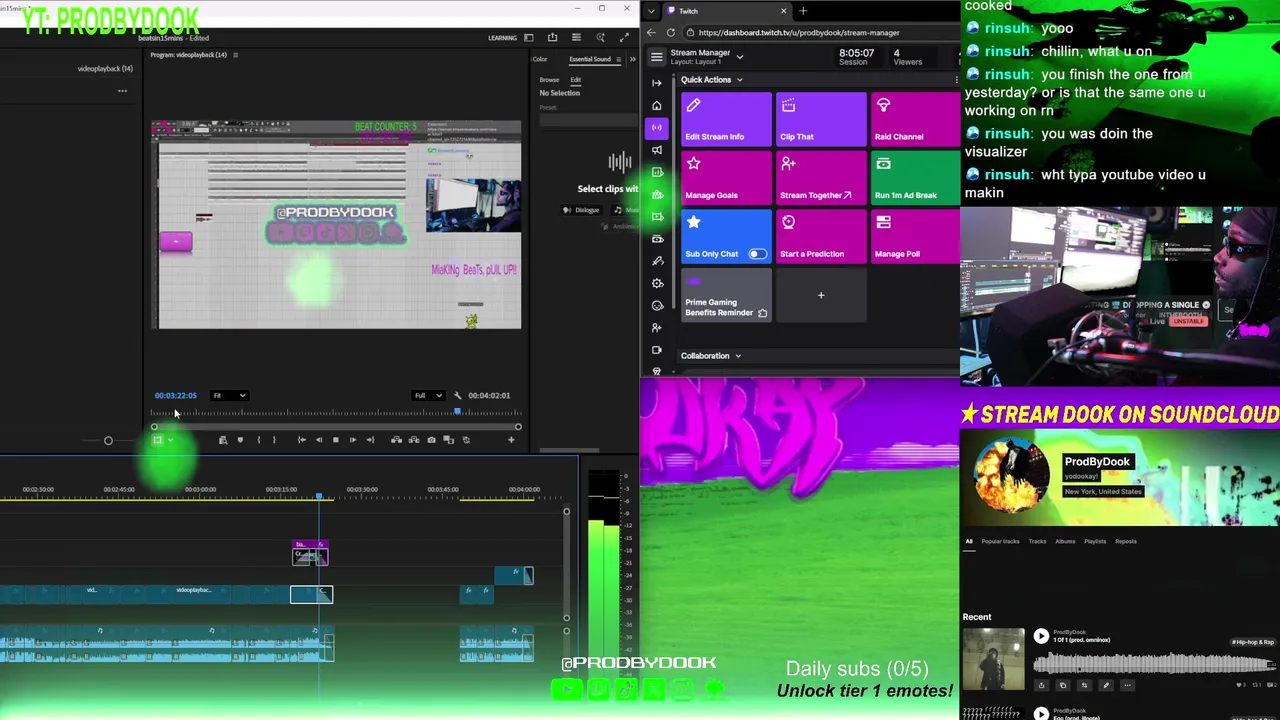Go to In point in Premiere transport

301,440
